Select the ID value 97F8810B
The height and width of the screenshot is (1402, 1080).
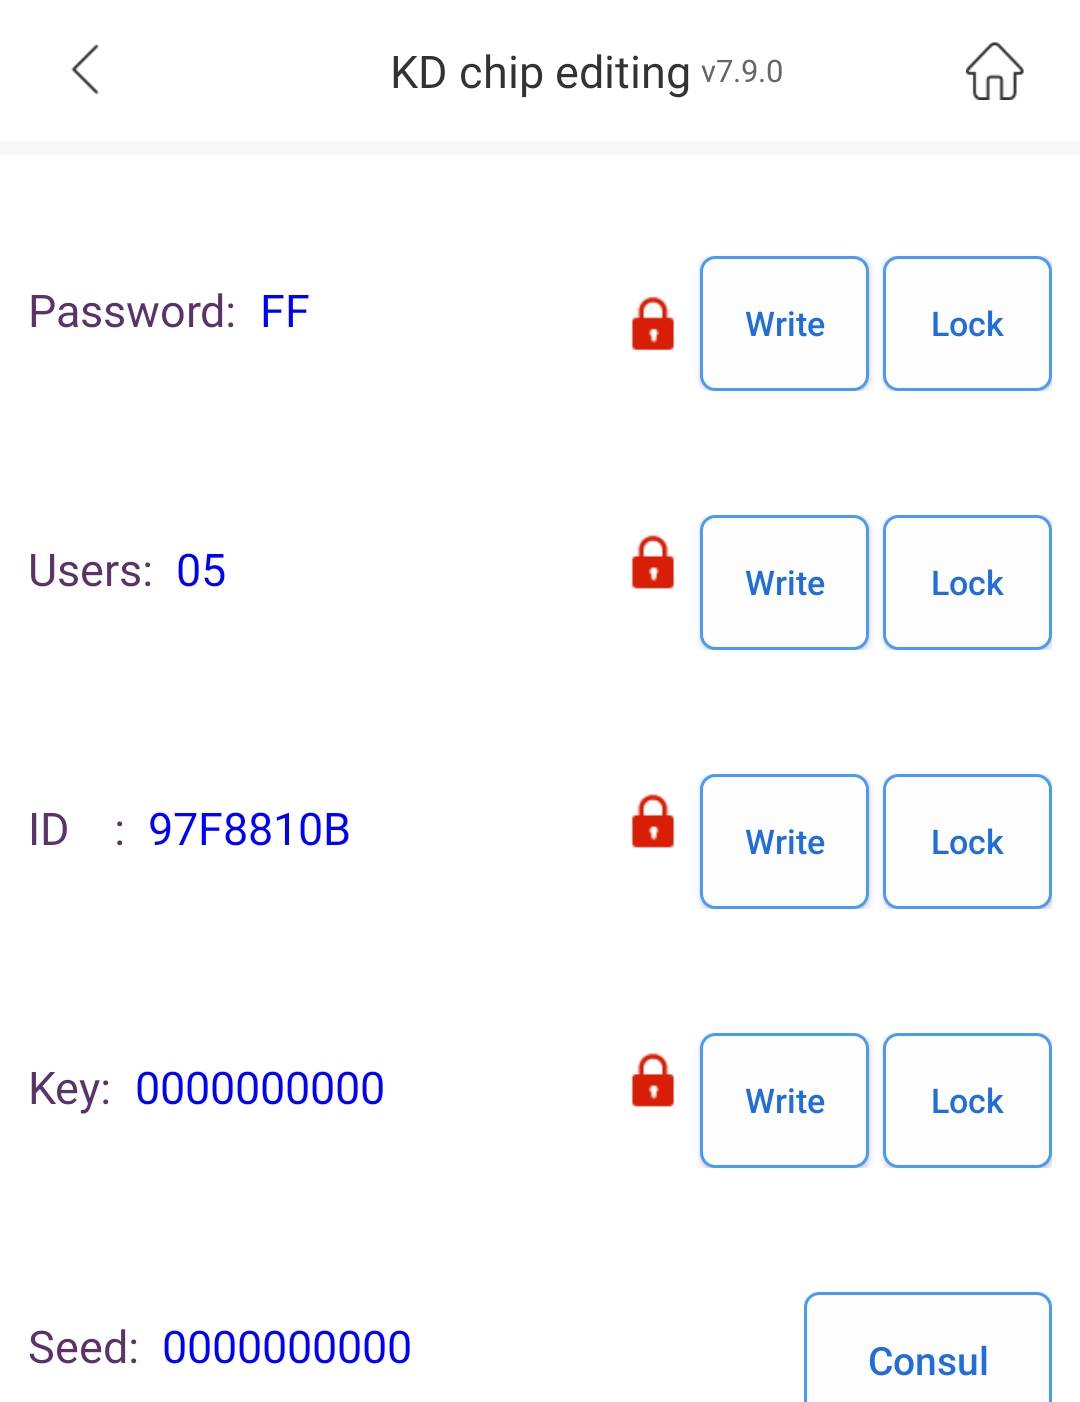(249, 830)
